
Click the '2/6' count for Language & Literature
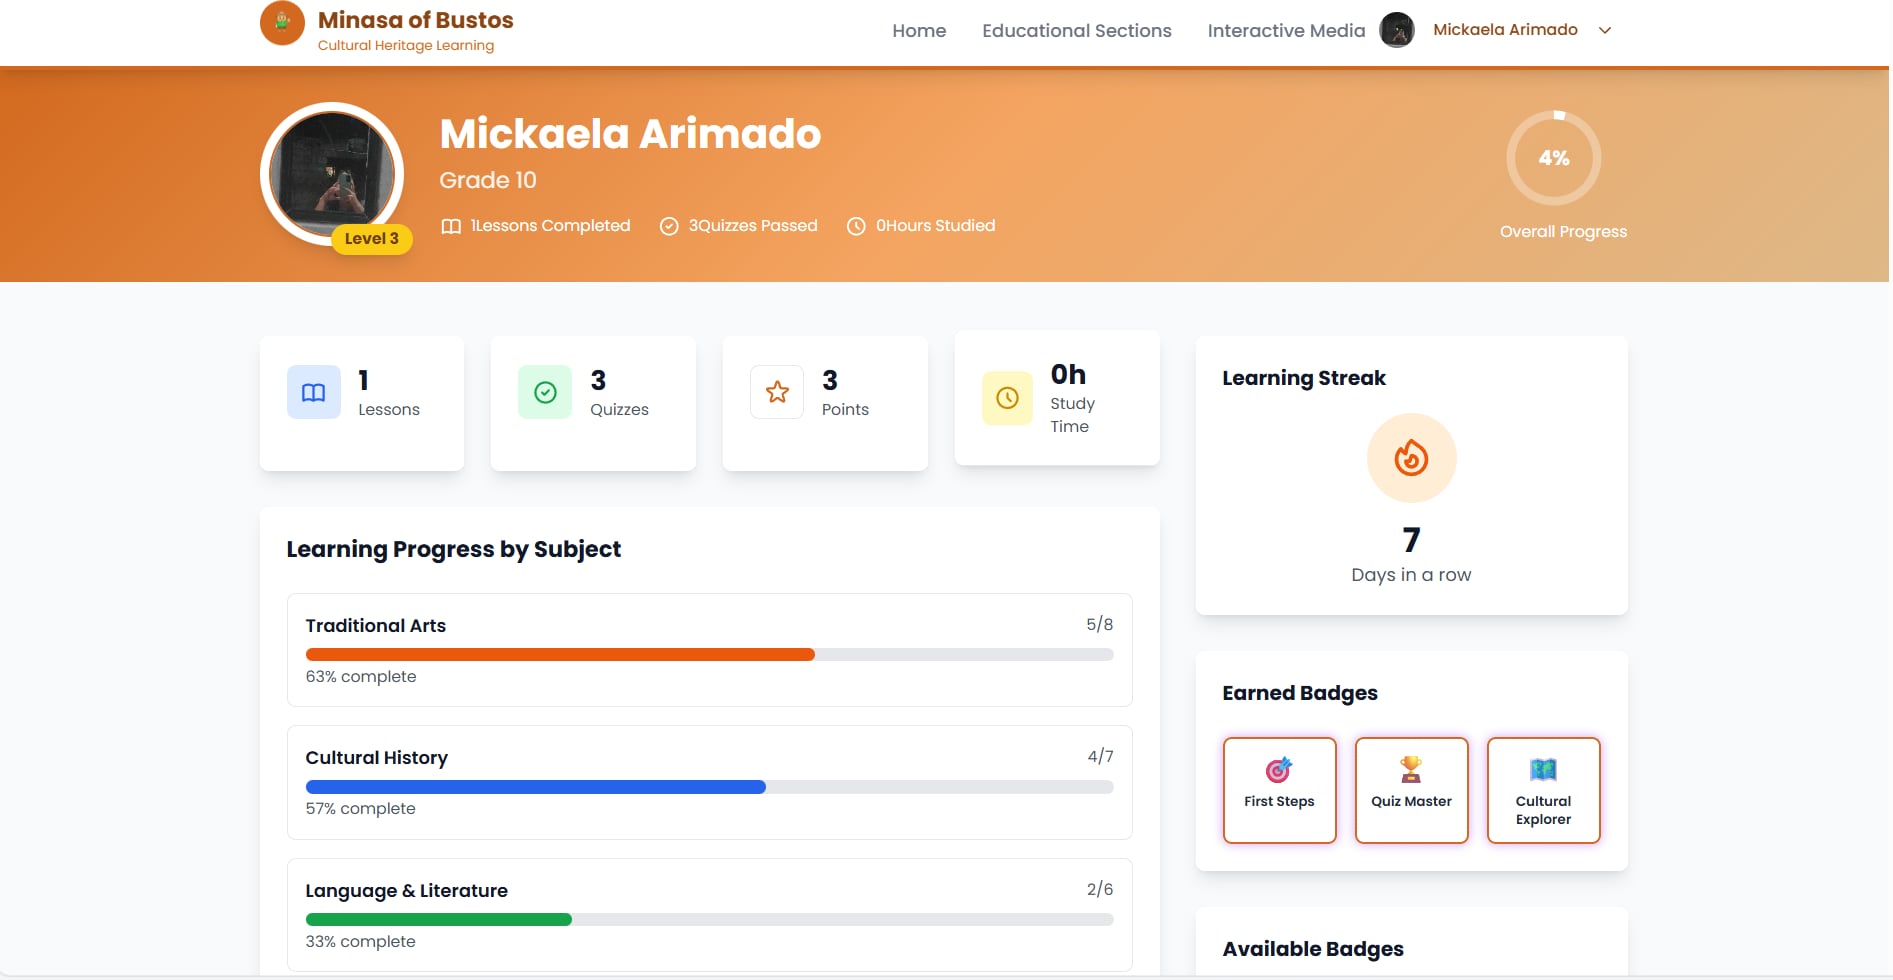(1099, 890)
